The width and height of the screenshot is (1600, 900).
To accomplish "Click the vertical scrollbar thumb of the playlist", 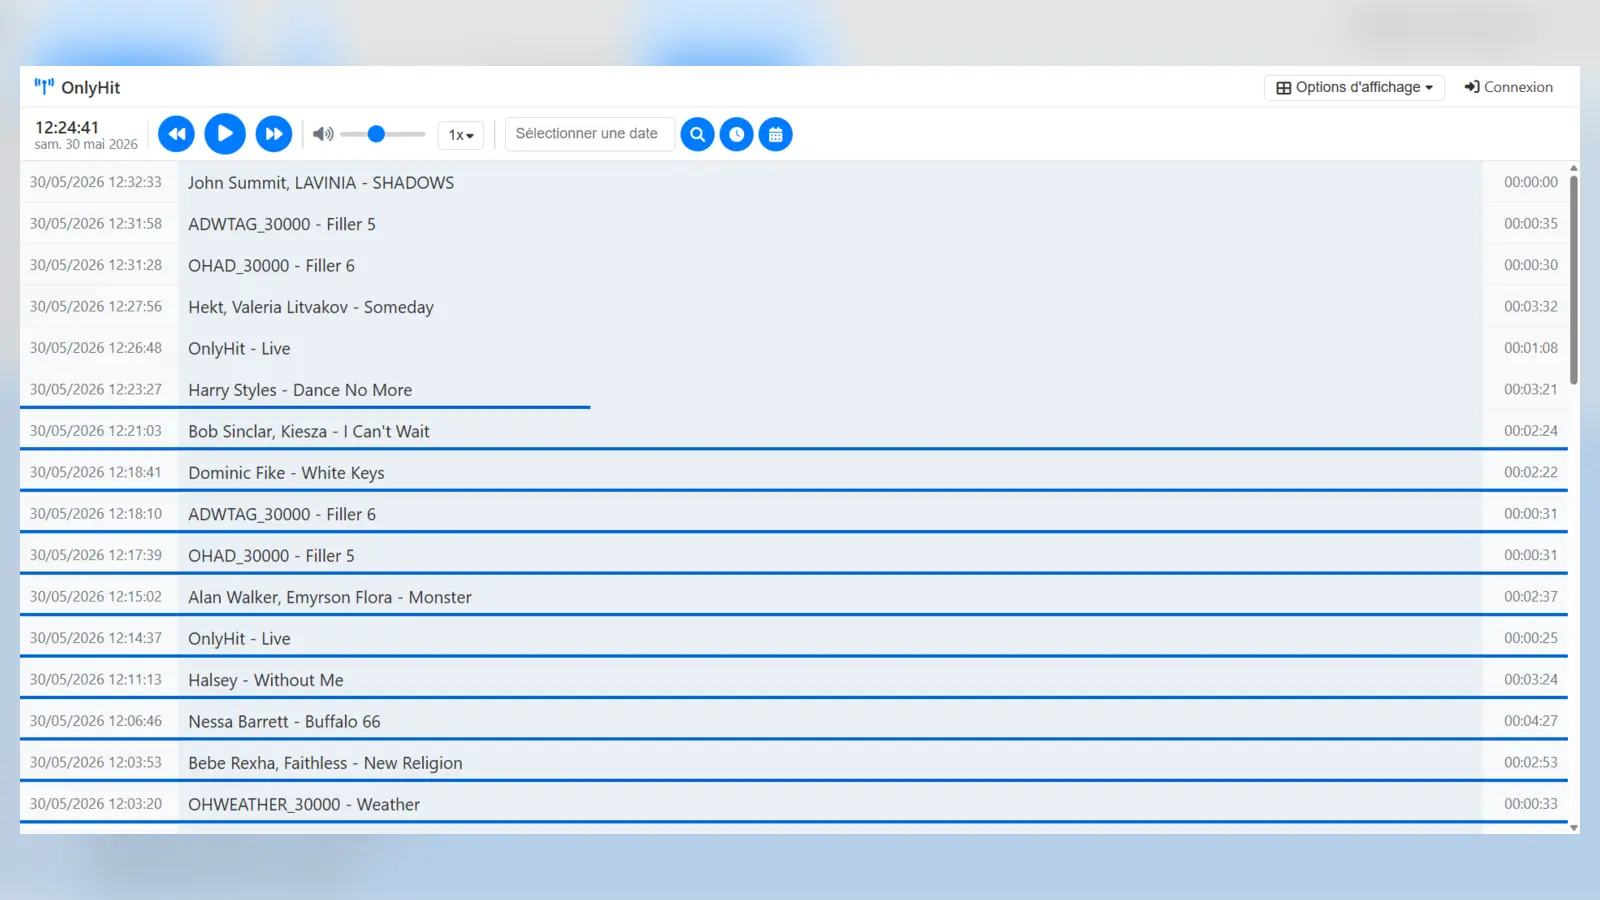I will coord(1574,280).
